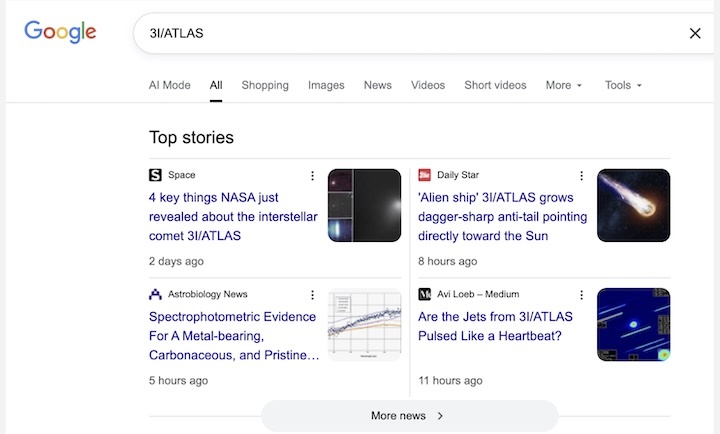Click the Medium favicon for Avi Loeb
The image size is (720, 434).
[424, 294]
